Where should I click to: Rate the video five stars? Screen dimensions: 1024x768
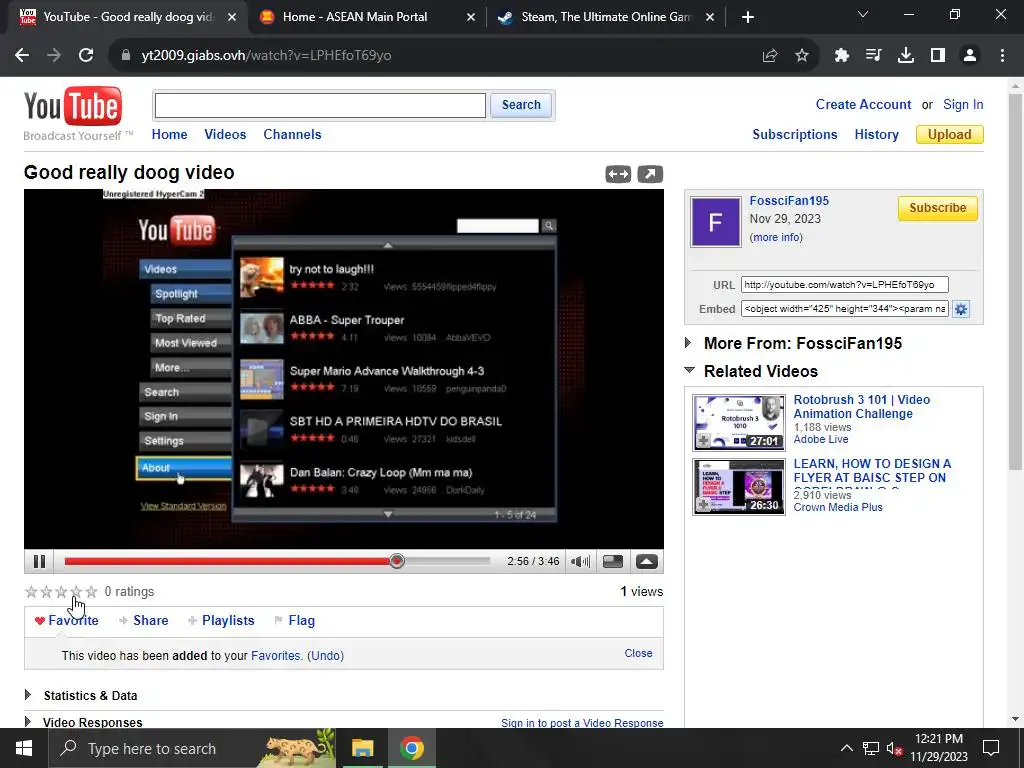pos(91,592)
